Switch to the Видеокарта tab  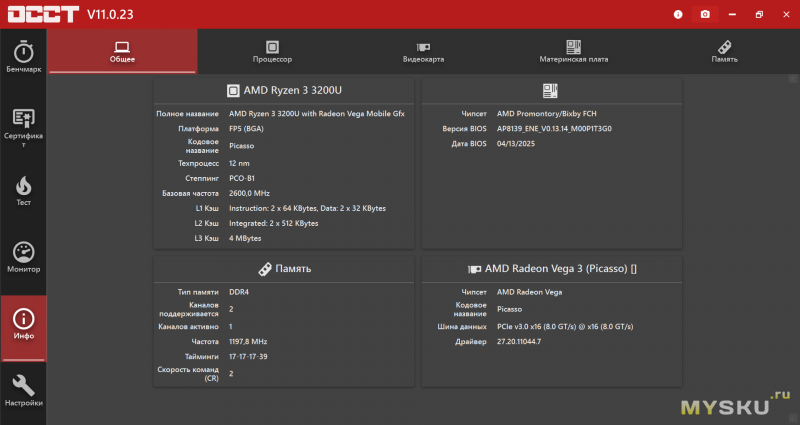click(423, 52)
